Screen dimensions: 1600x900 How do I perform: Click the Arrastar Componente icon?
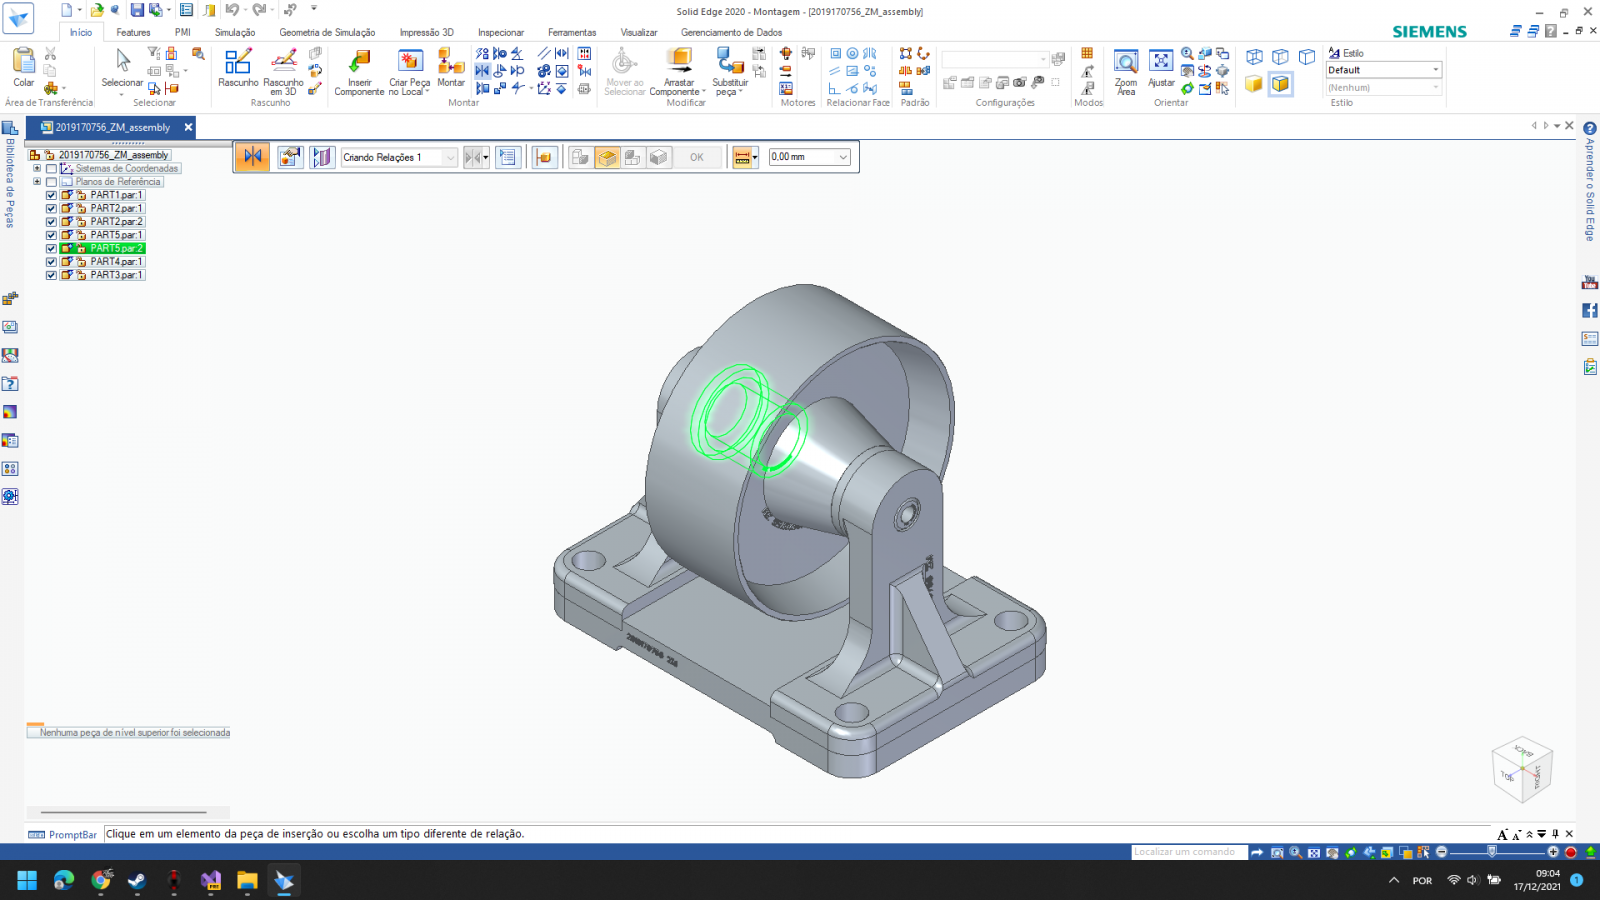tap(679, 62)
